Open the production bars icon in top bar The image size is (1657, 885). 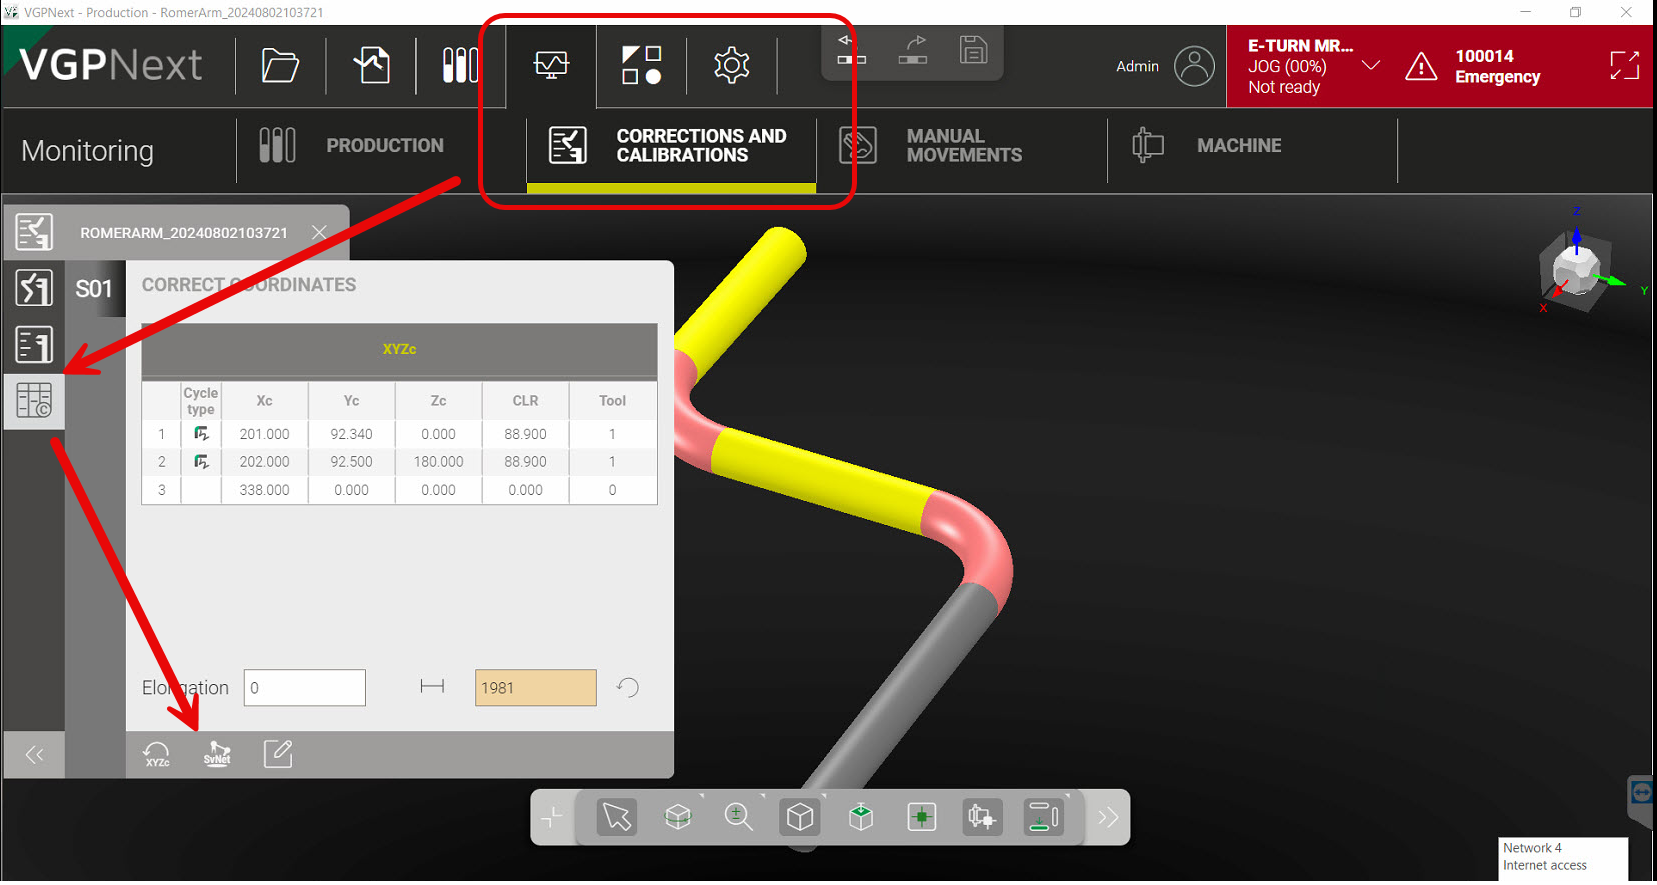tap(460, 66)
